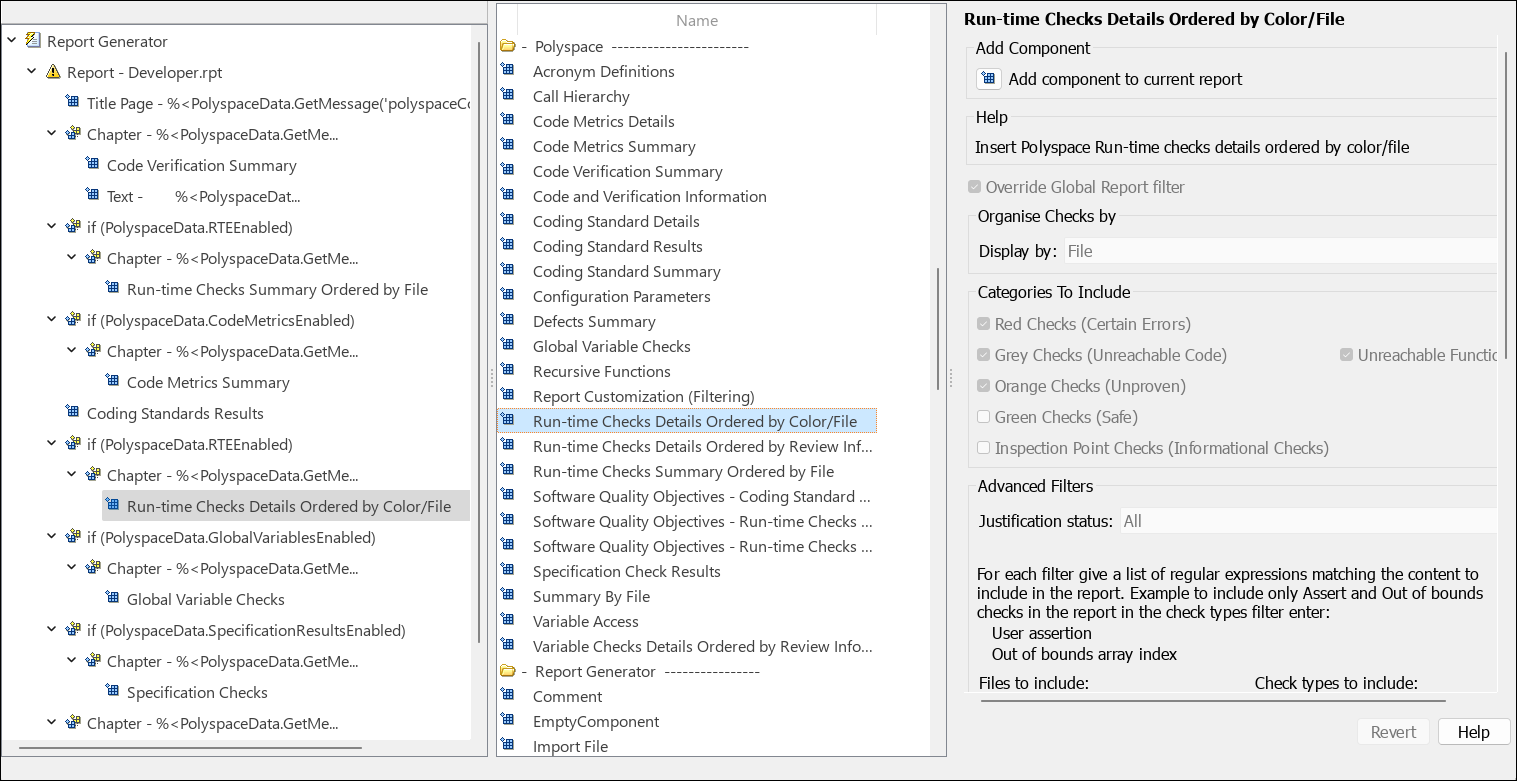This screenshot has width=1517, height=781.
Task: Collapse the Report - Developer.rpt tree node
Action: 32,72
